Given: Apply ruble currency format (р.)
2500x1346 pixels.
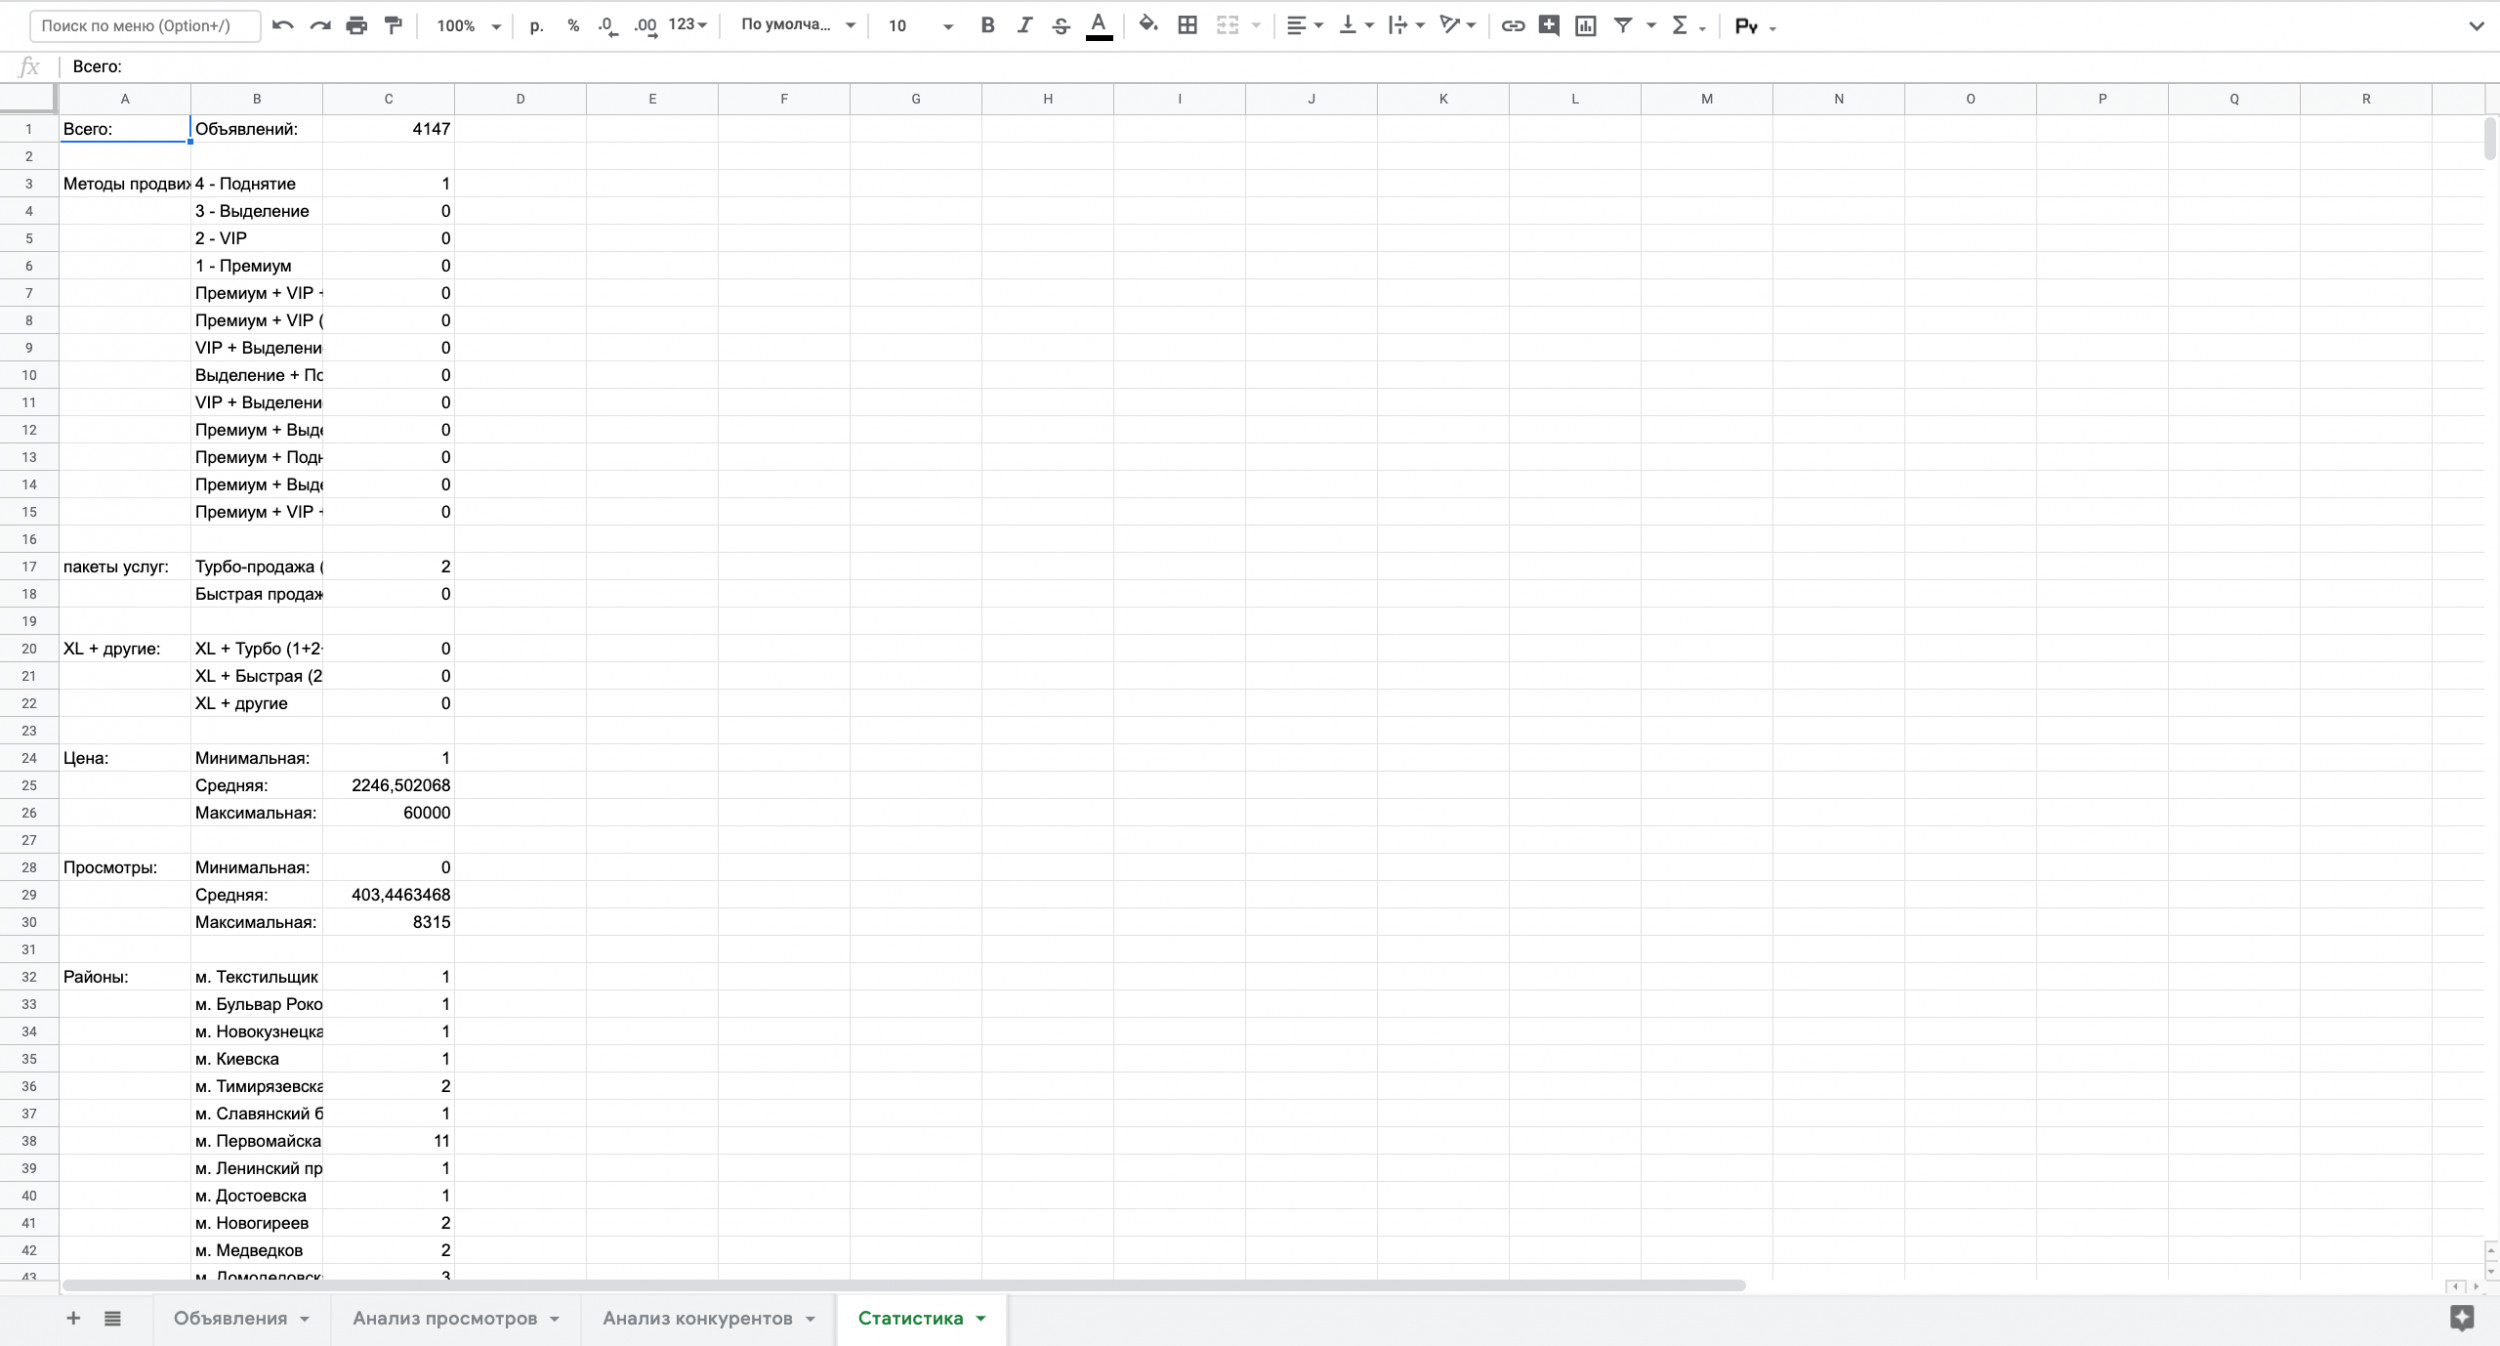Looking at the screenshot, I should [536, 26].
